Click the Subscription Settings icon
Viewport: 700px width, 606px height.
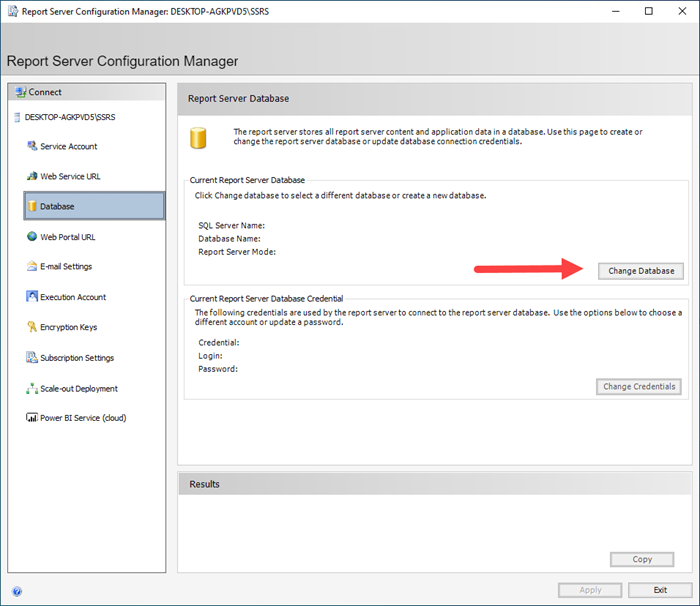click(32, 357)
